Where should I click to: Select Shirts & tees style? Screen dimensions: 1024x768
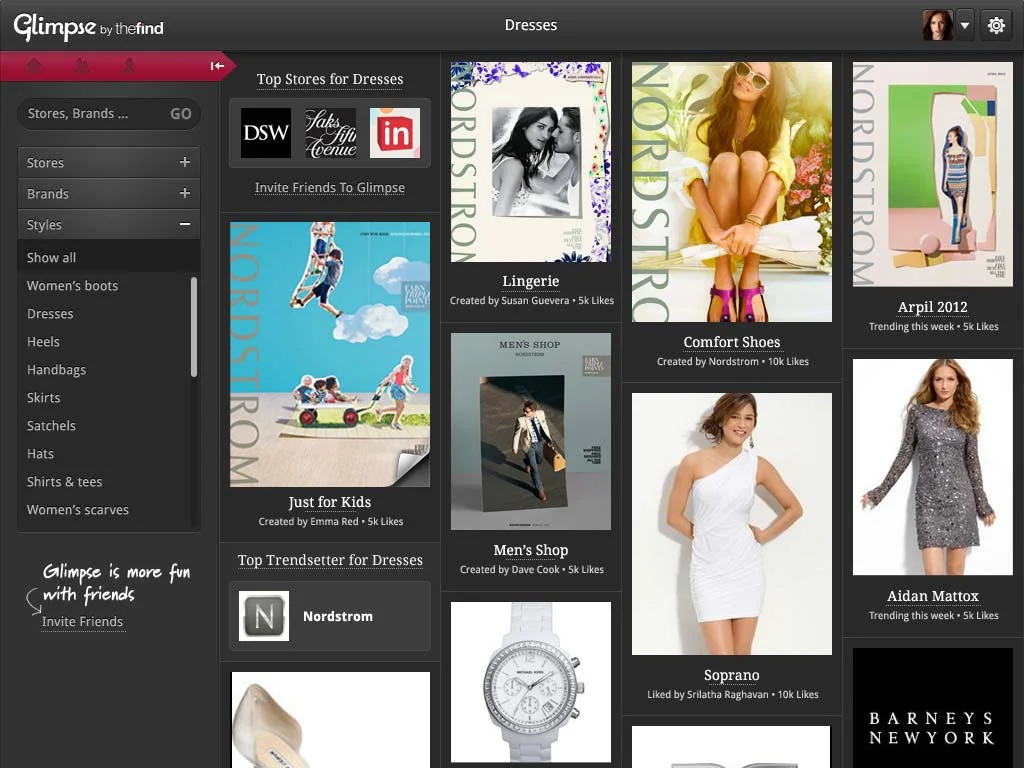coord(65,482)
